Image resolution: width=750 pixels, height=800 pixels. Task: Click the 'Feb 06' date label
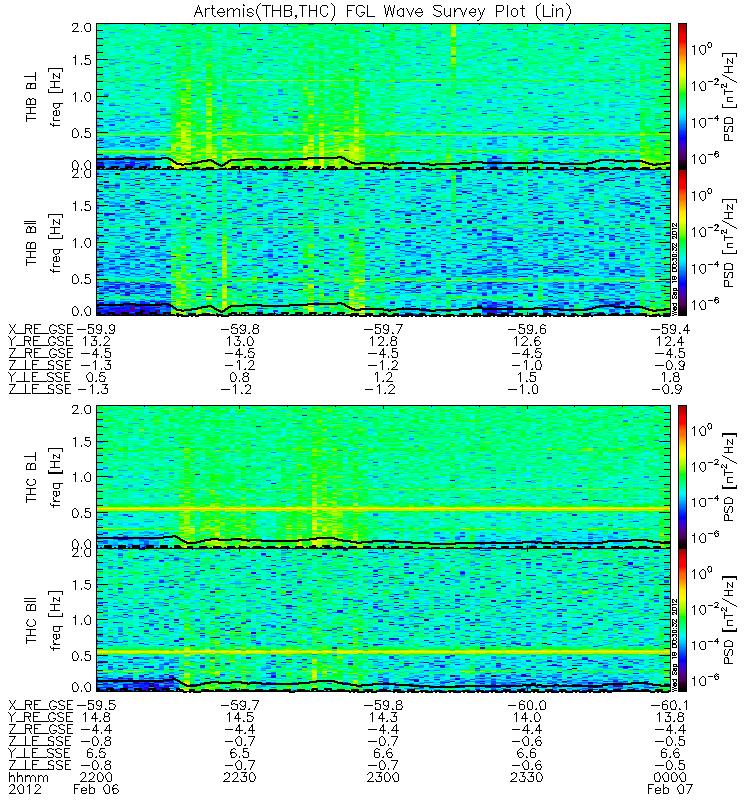point(96,789)
